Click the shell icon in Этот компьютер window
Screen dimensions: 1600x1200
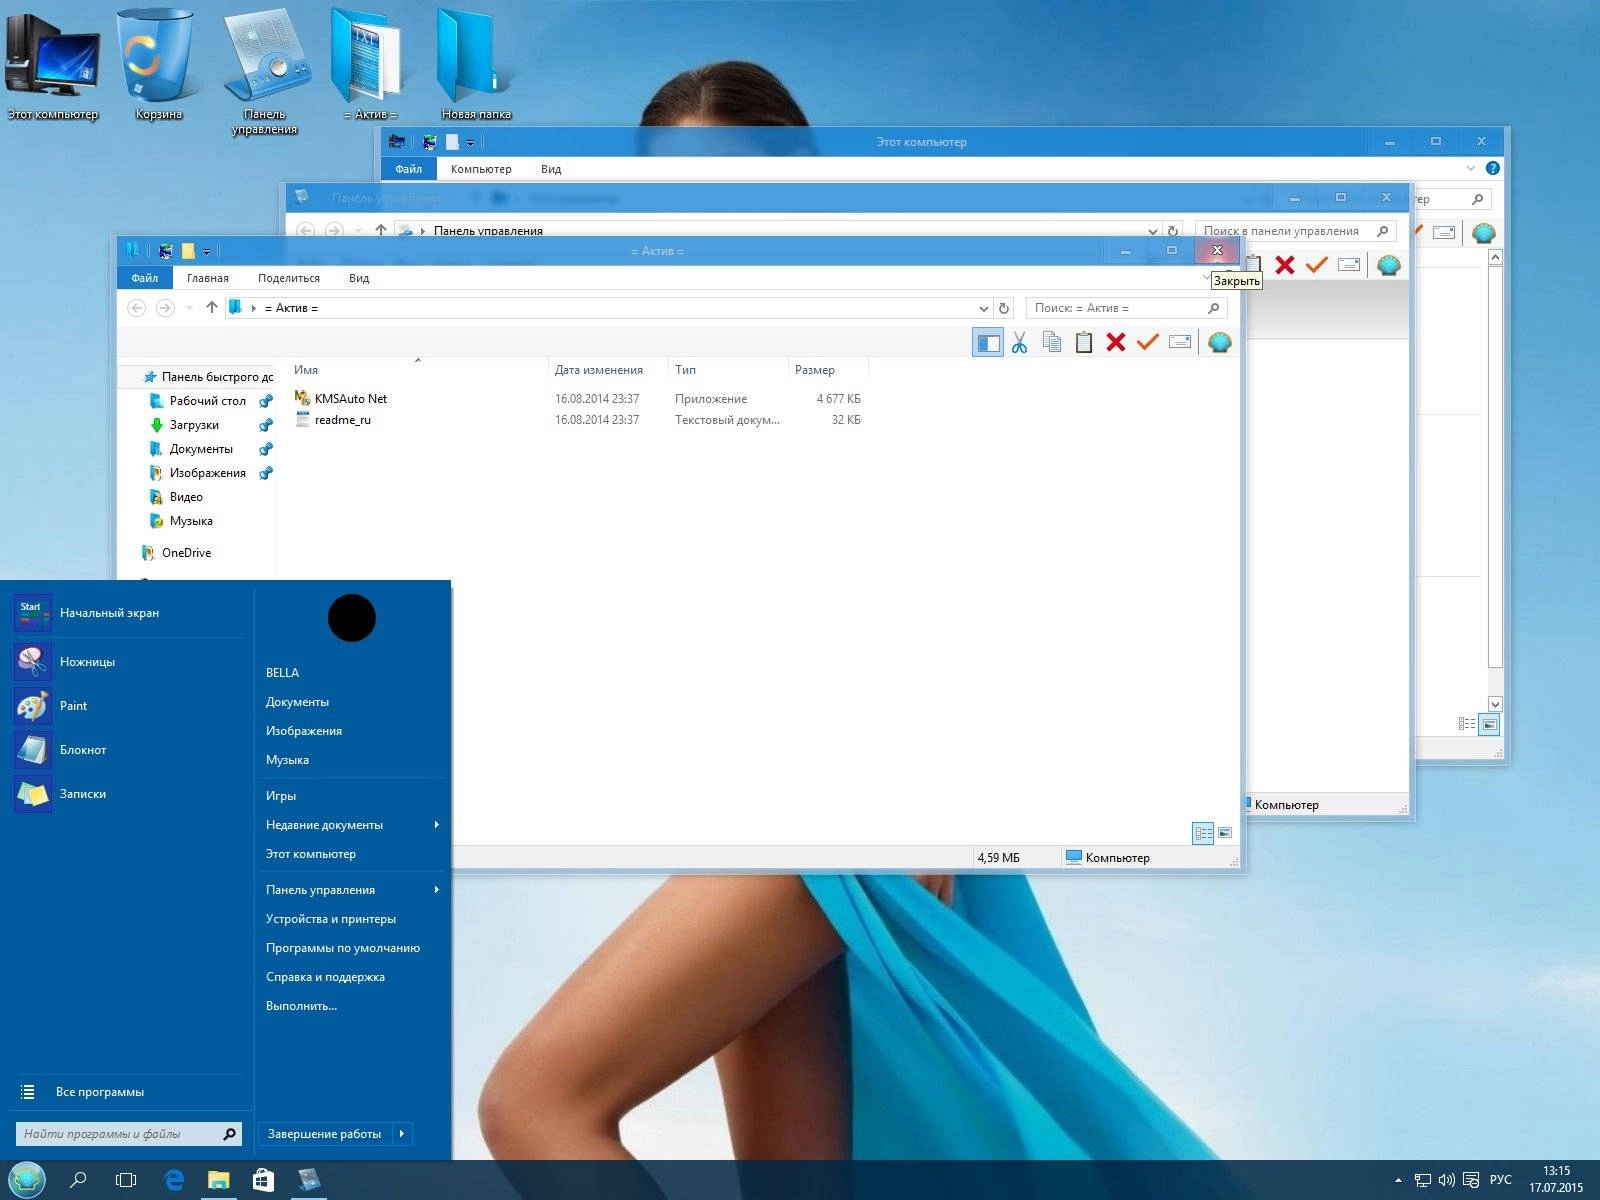tap(1483, 233)
